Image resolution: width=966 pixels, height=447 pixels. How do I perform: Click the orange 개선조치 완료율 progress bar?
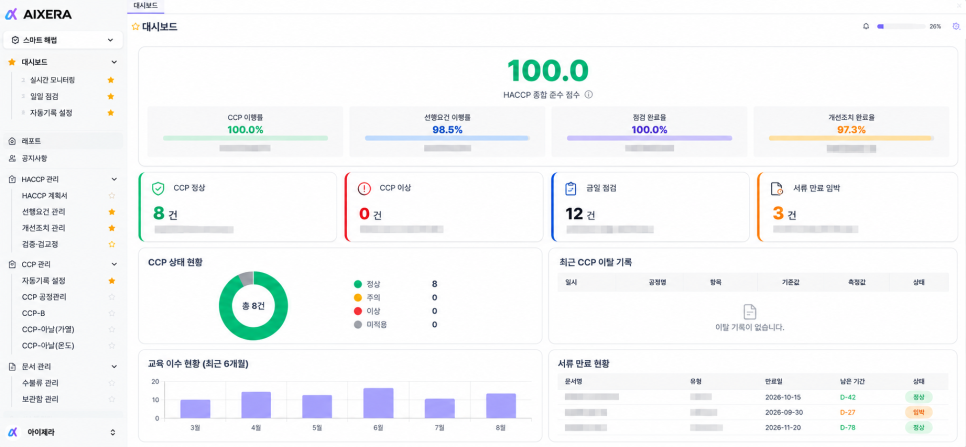pyautogui.click(x=851, y=139)
